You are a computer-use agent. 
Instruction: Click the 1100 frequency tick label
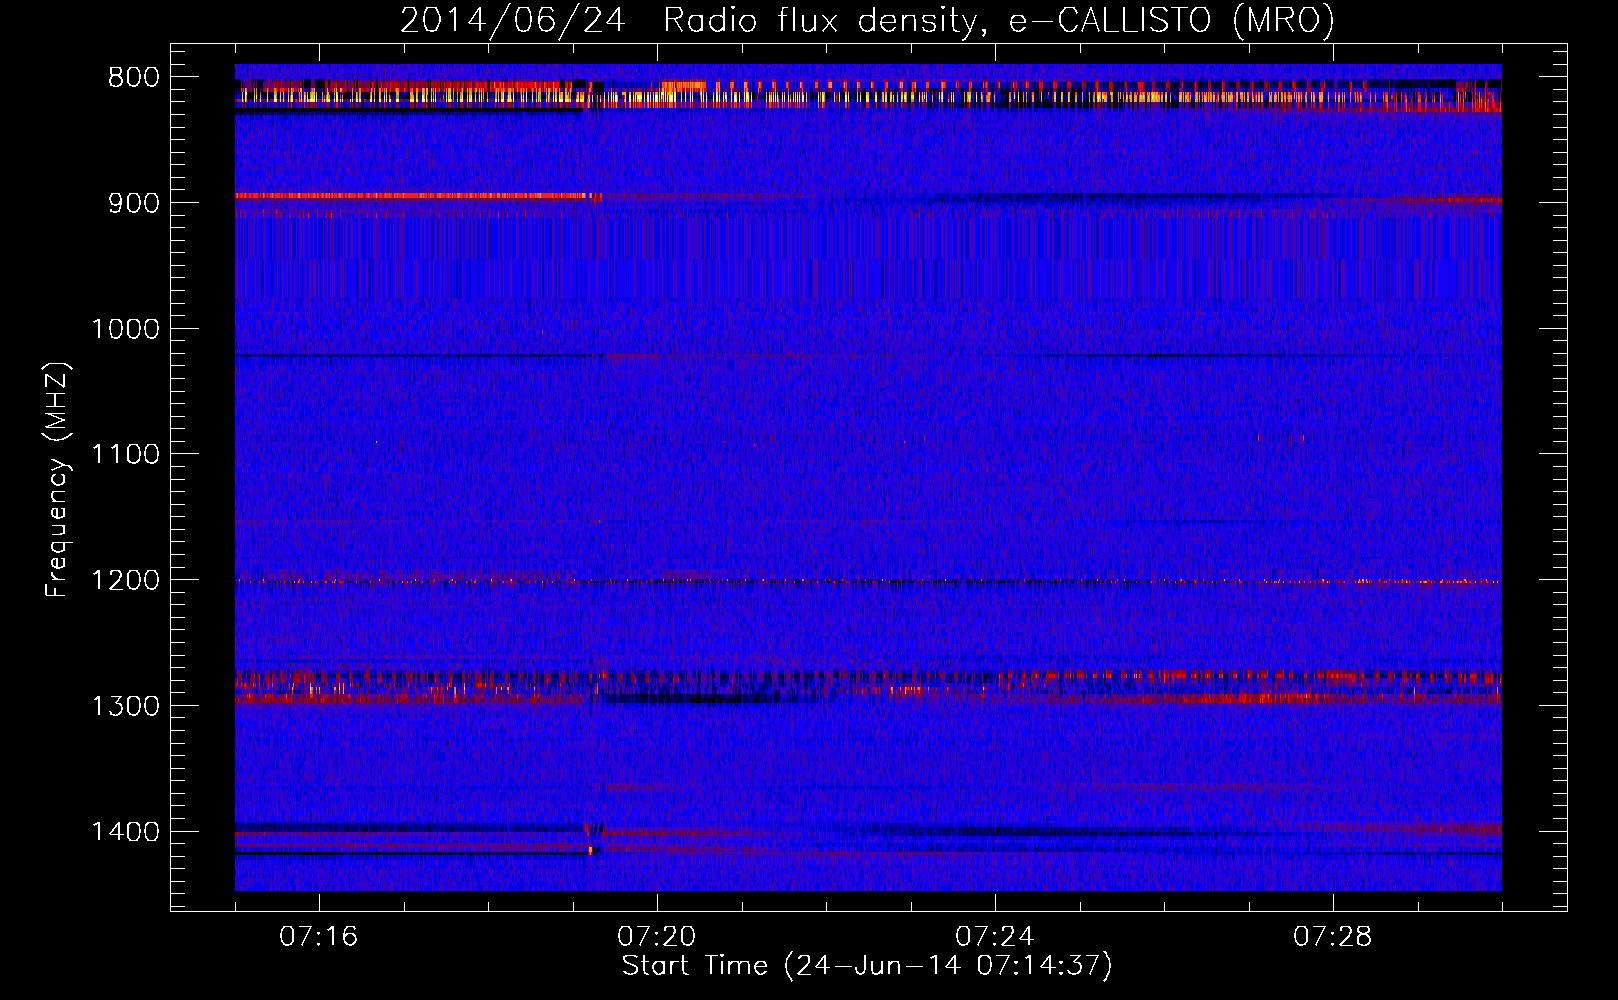click(125, 455)
